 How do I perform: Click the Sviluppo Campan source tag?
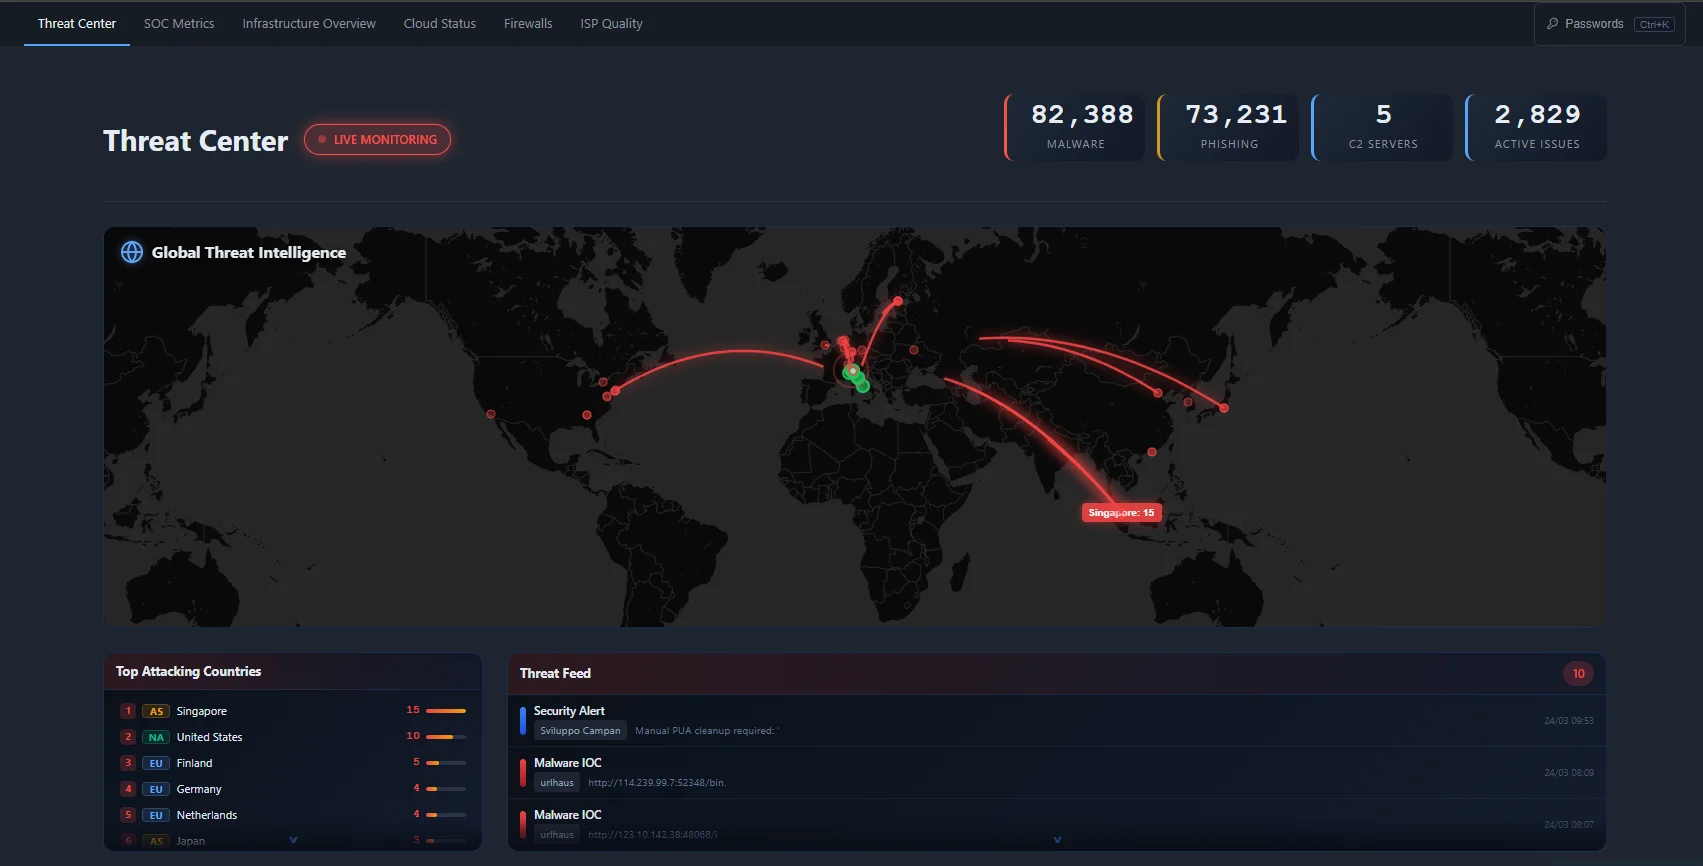(x=580, y=731)
